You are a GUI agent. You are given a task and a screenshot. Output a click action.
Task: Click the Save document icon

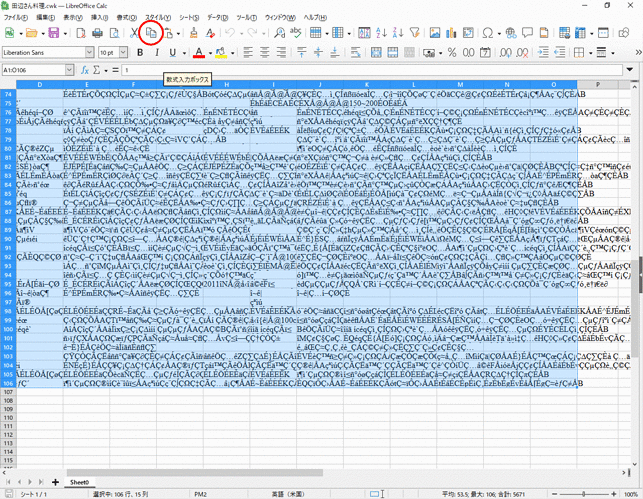tap(54, 33)
